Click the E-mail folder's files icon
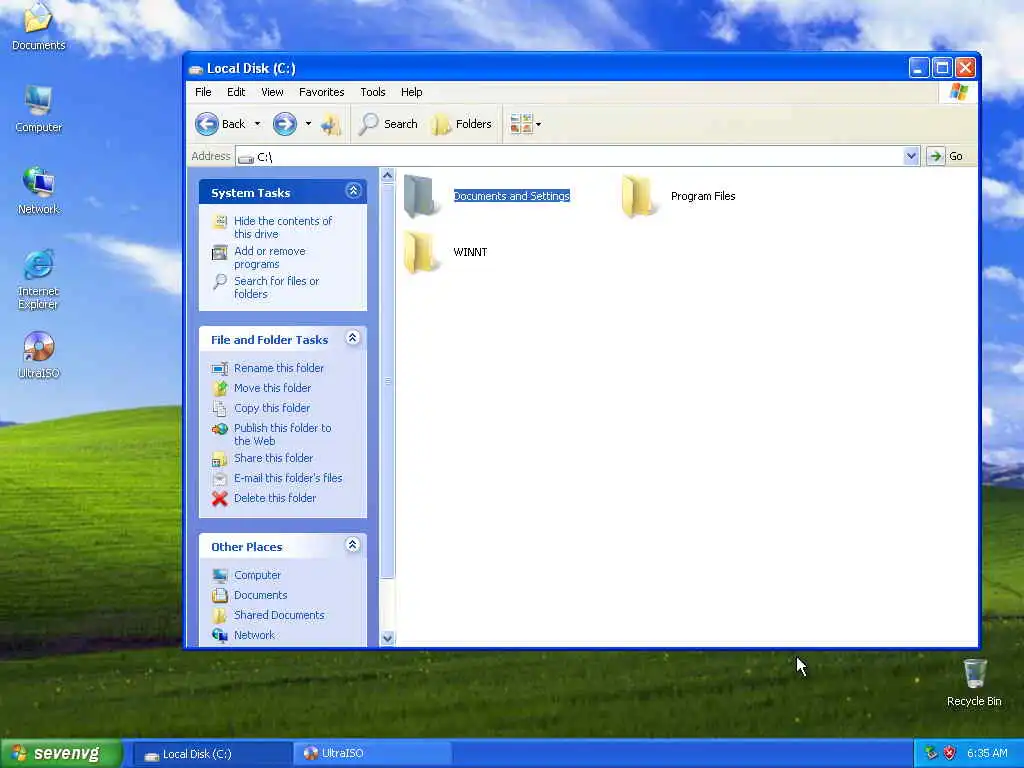The image size is (1024, 768). pos(220,479)
